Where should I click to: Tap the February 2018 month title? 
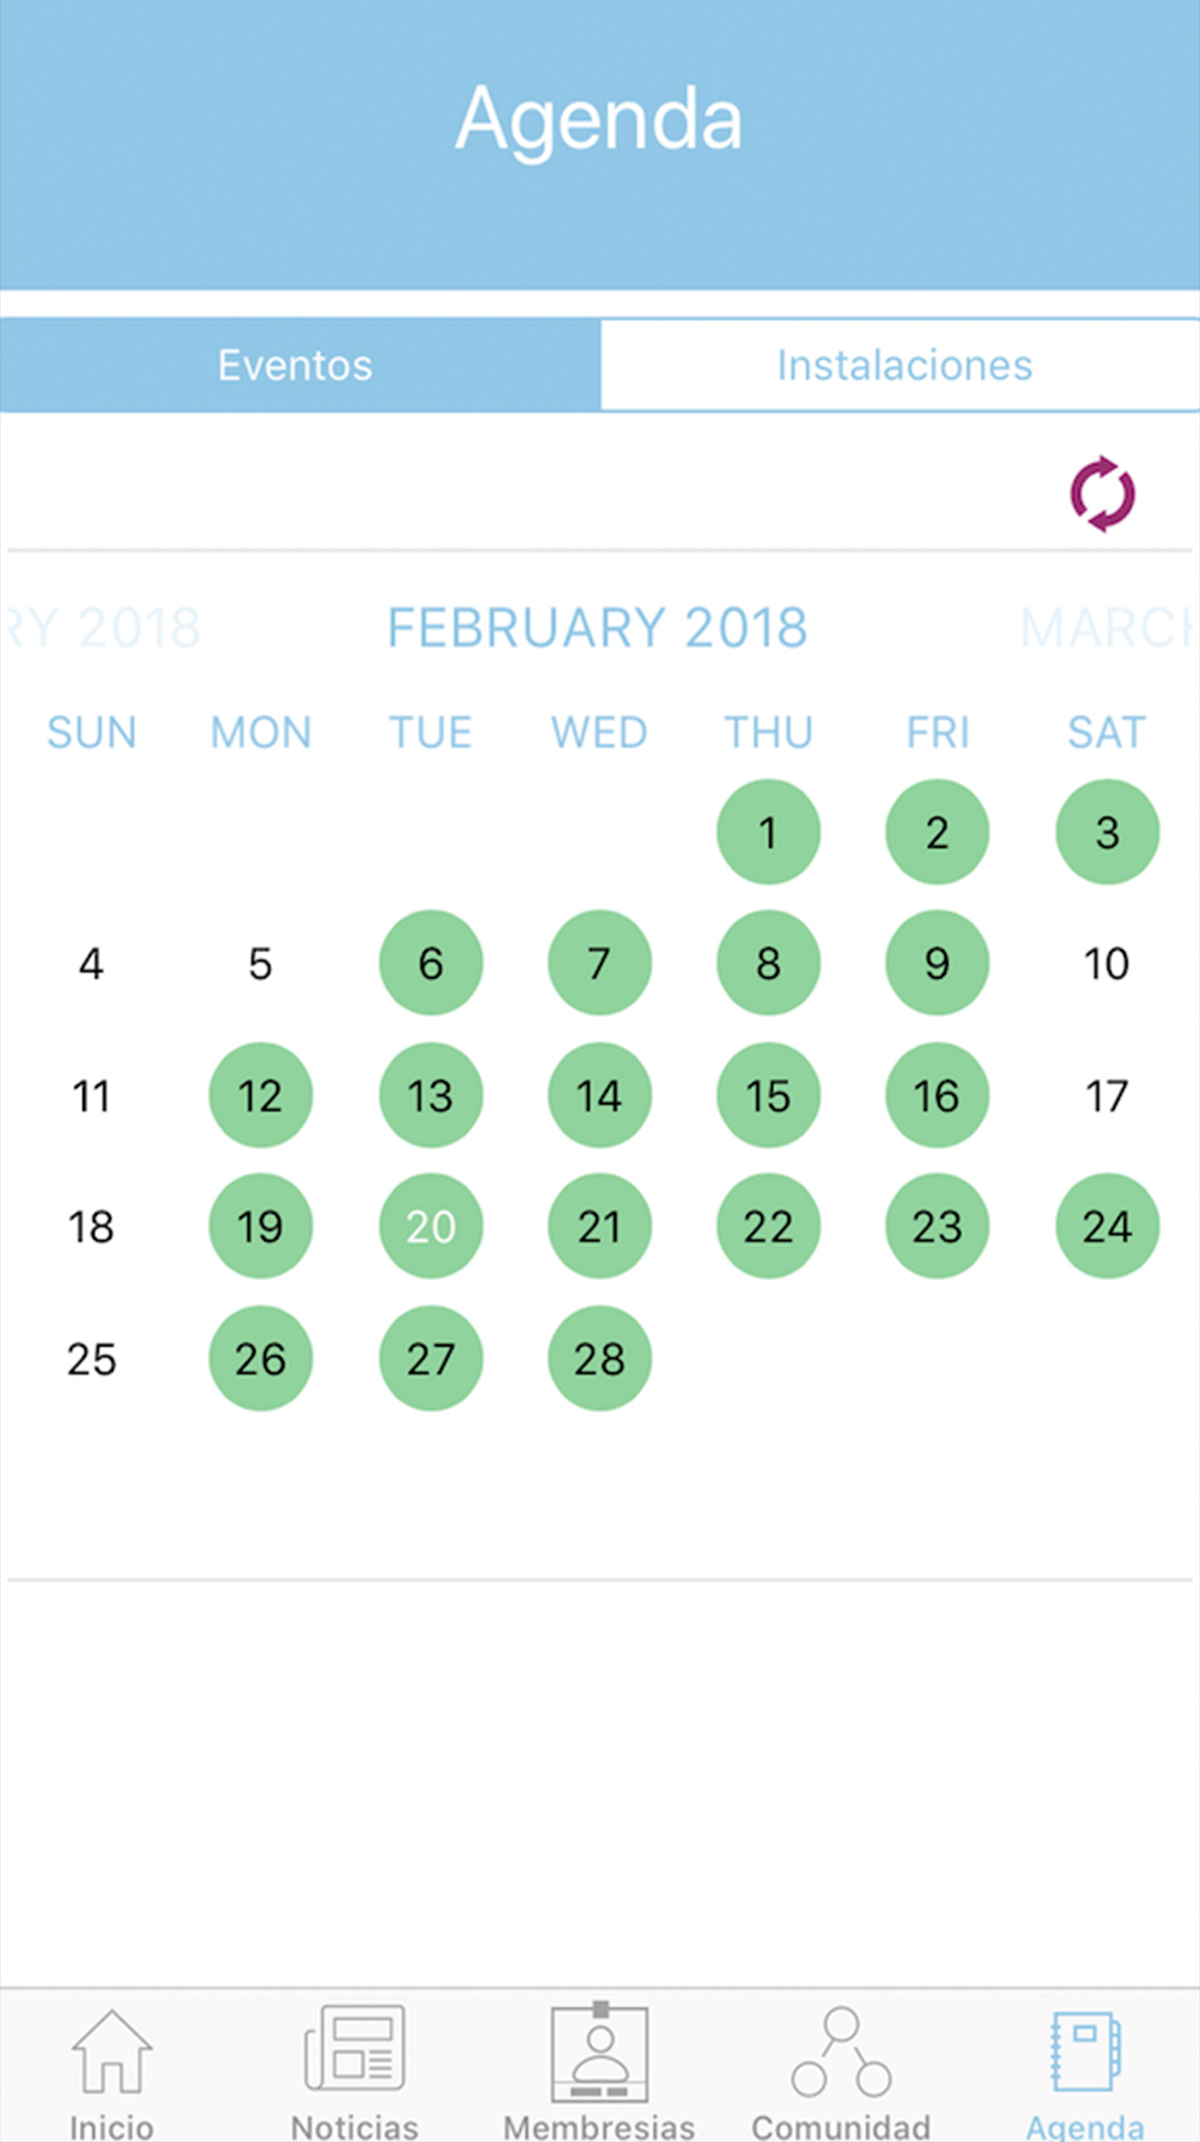(x=597, y=628)
